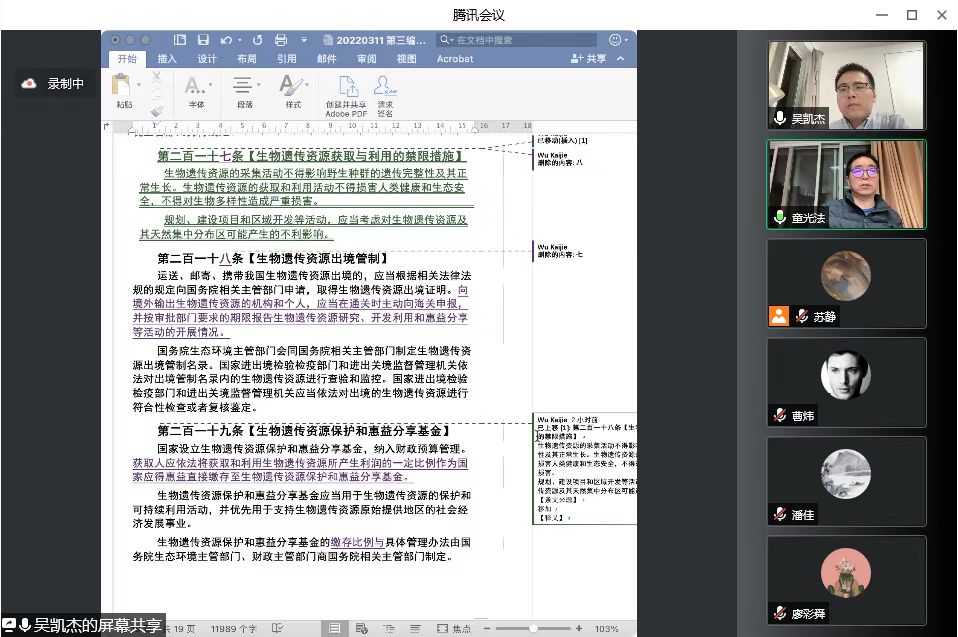Switch to Web Layout view in status bar

point(361,628)
